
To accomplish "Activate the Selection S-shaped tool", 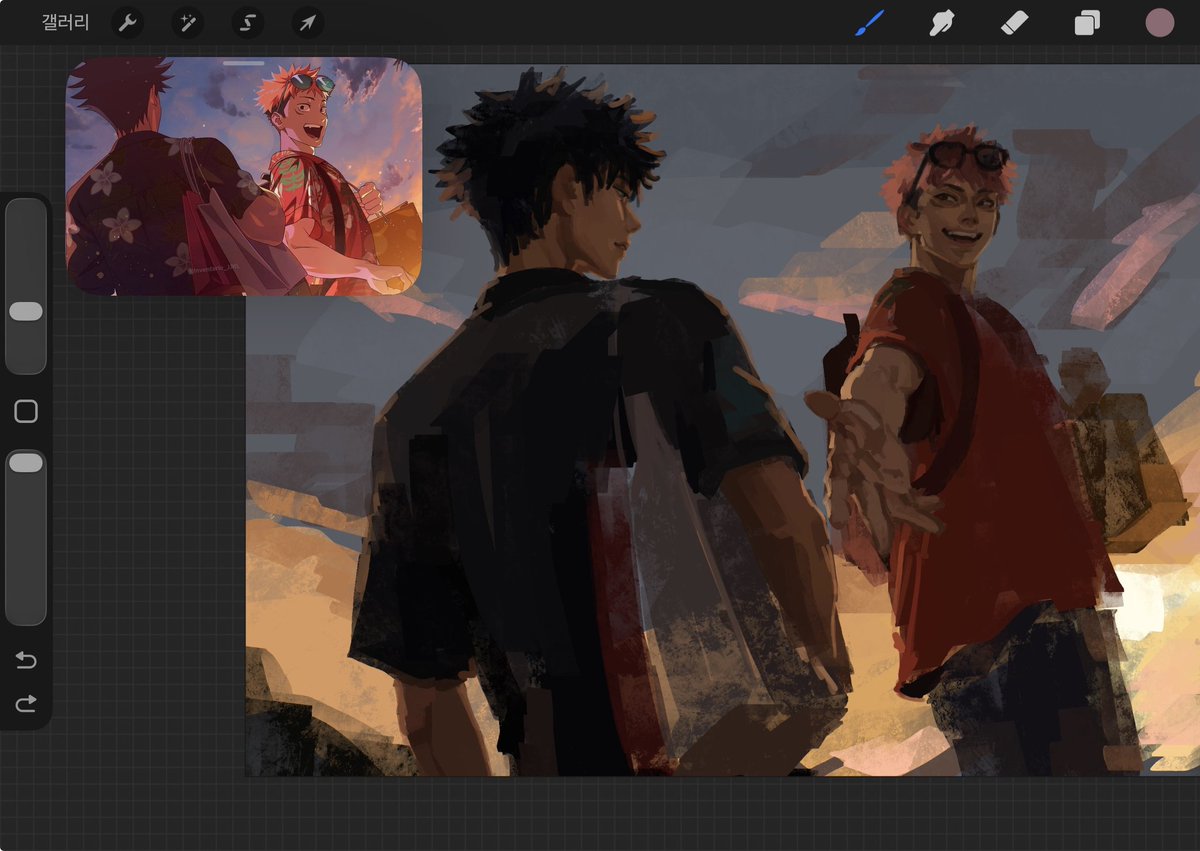I will 247,22.
